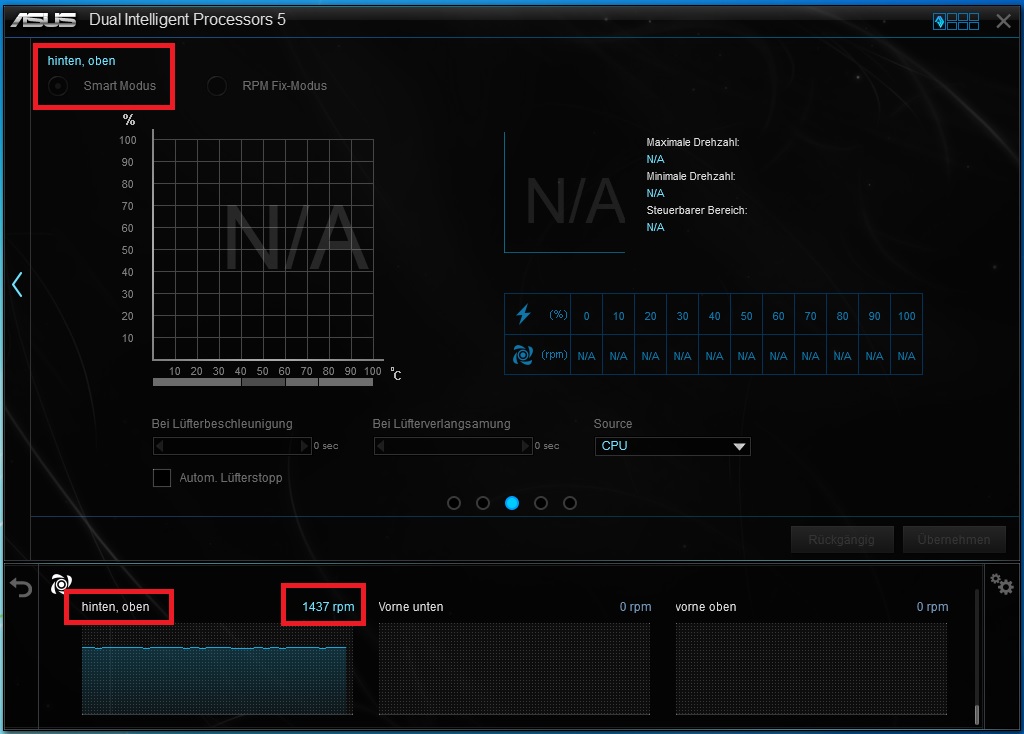This screenshot has width=1024, height=734.
Task: Click the Steuerbarer Bereich N/A value
Action: point(655,227)
